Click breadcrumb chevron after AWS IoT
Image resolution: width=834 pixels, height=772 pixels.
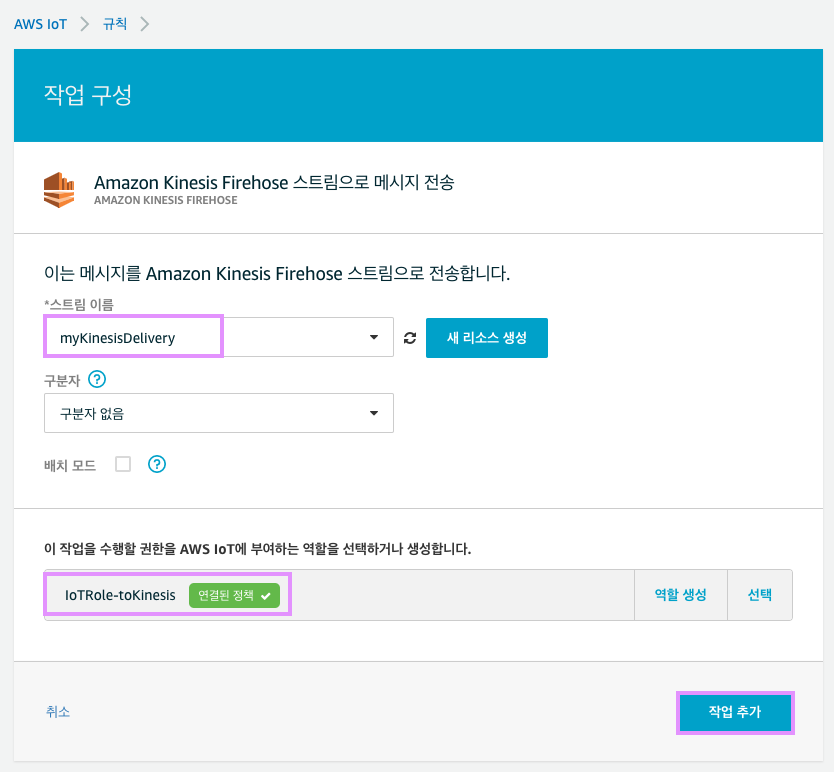coord(85,24)
